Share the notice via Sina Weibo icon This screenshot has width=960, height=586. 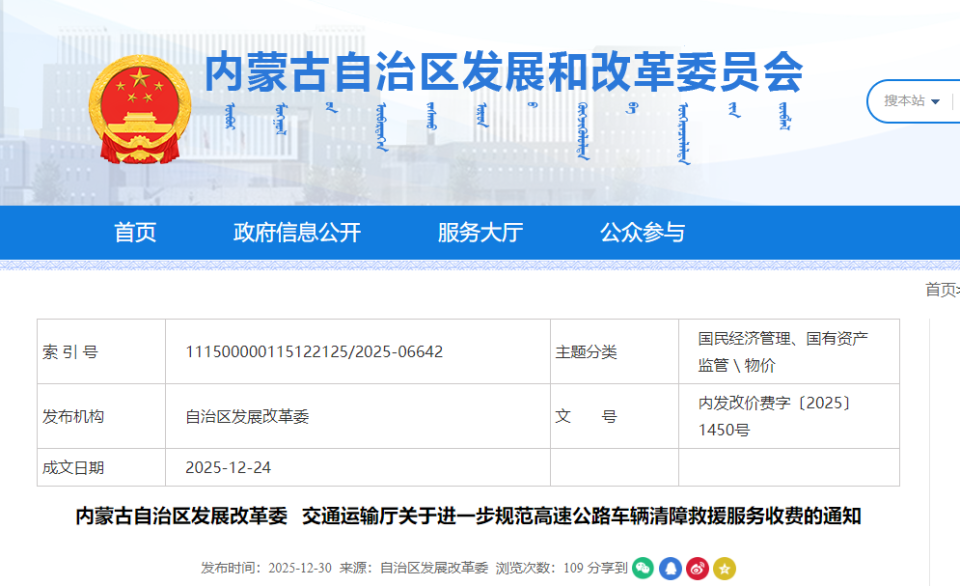[697, 568]
